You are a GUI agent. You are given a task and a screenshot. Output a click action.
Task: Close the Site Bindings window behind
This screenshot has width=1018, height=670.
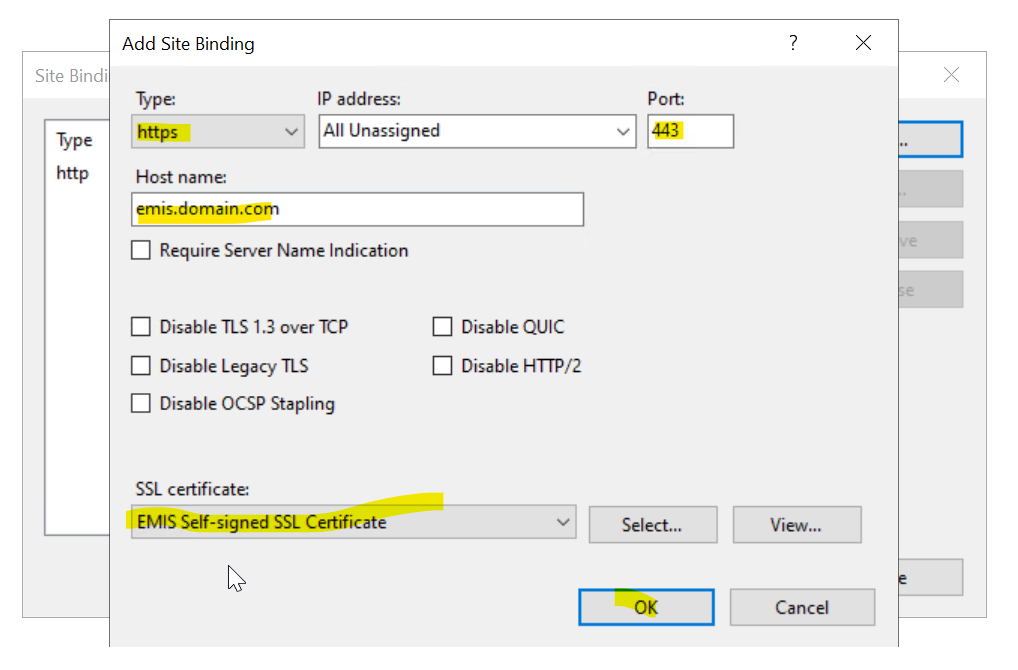tap(951, 75)
